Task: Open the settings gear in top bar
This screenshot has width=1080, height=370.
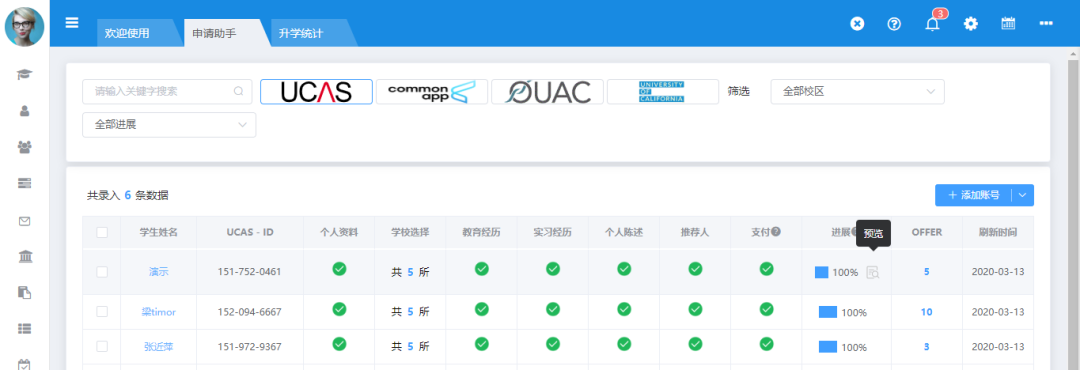Action: pos(970,23)
